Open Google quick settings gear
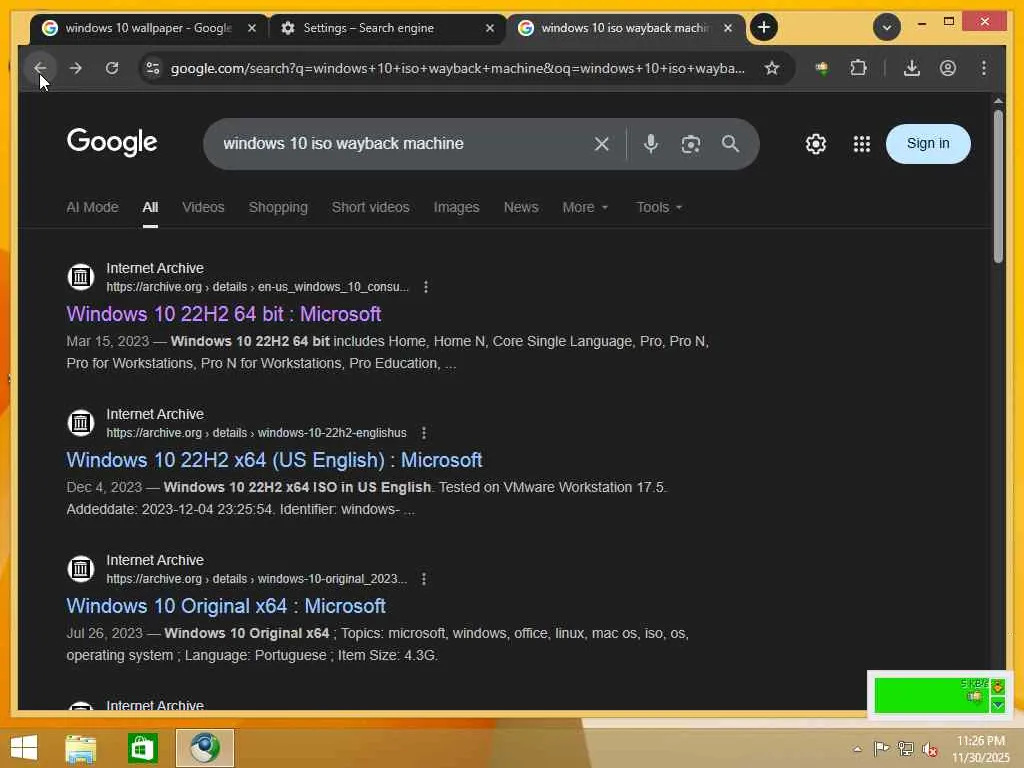This screenshot has height=768, width=1024. 816,144
